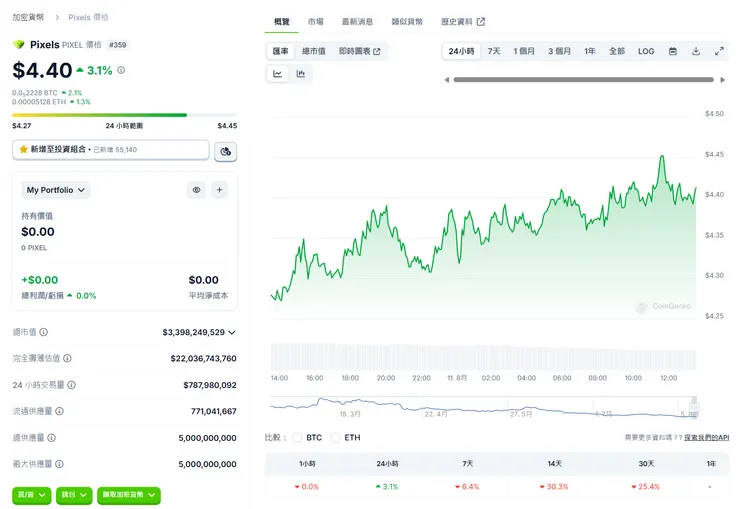740x509 pixels.
Task: Open price info icon beside 3.1%
Action: pyautogui.click(x=121, y=70)
